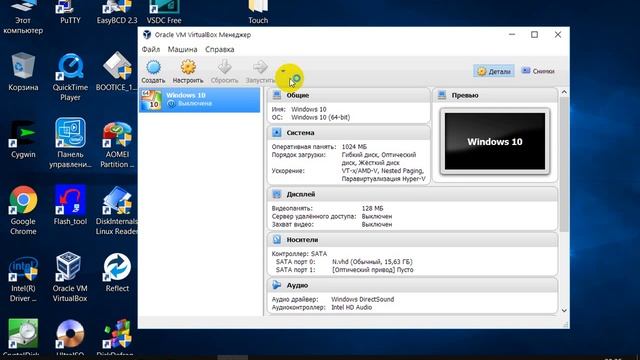The width and height of the screenshot is (640, 360).
Task: Open the Файл menu
Action: [151, 49]
